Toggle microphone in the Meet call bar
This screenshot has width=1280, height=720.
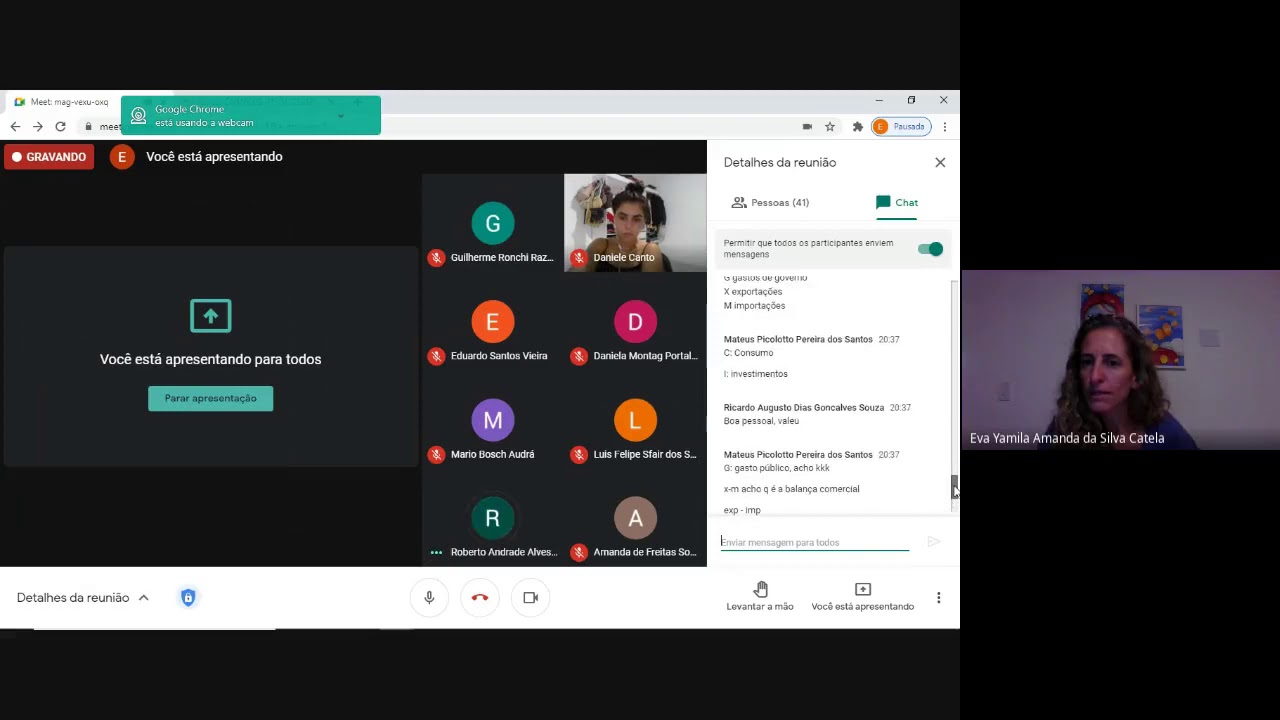coord(429,597)
